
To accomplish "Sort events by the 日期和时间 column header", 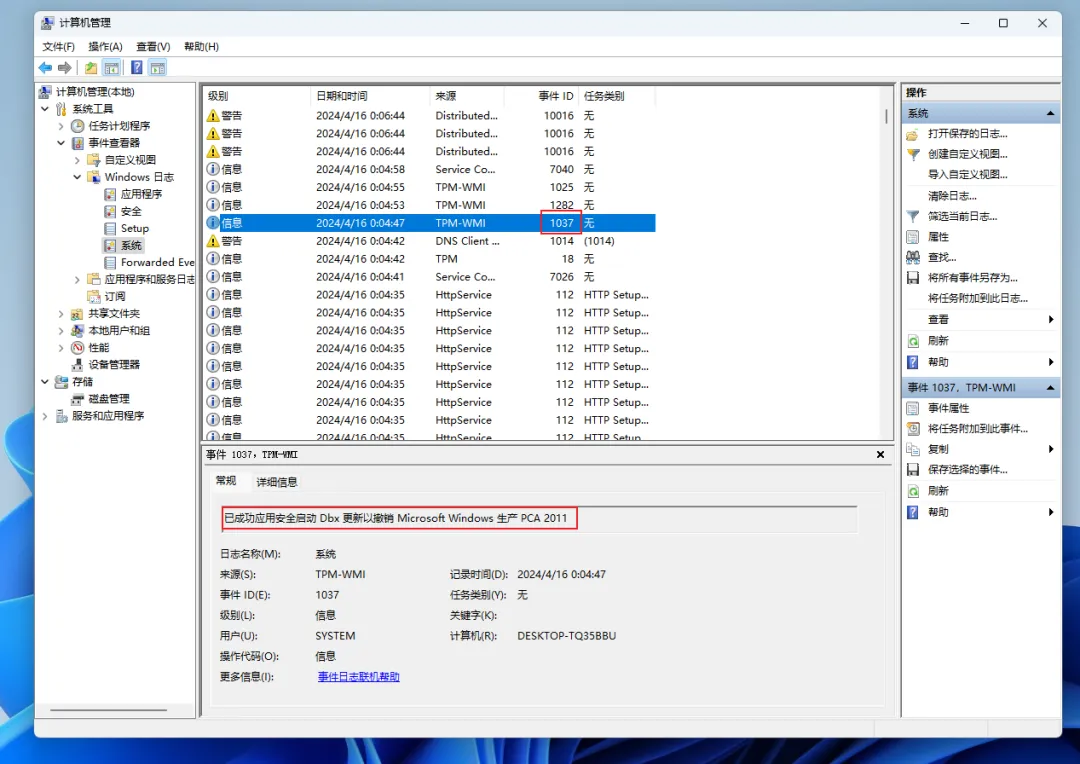I will click(371, 96).
